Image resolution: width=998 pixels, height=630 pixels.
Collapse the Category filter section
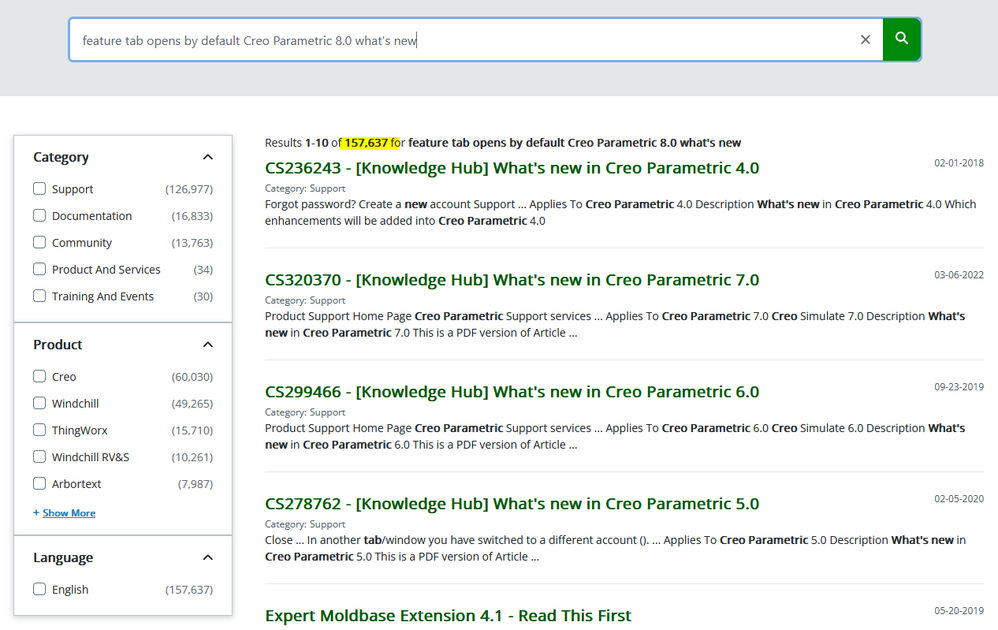[x=208, y=157]
